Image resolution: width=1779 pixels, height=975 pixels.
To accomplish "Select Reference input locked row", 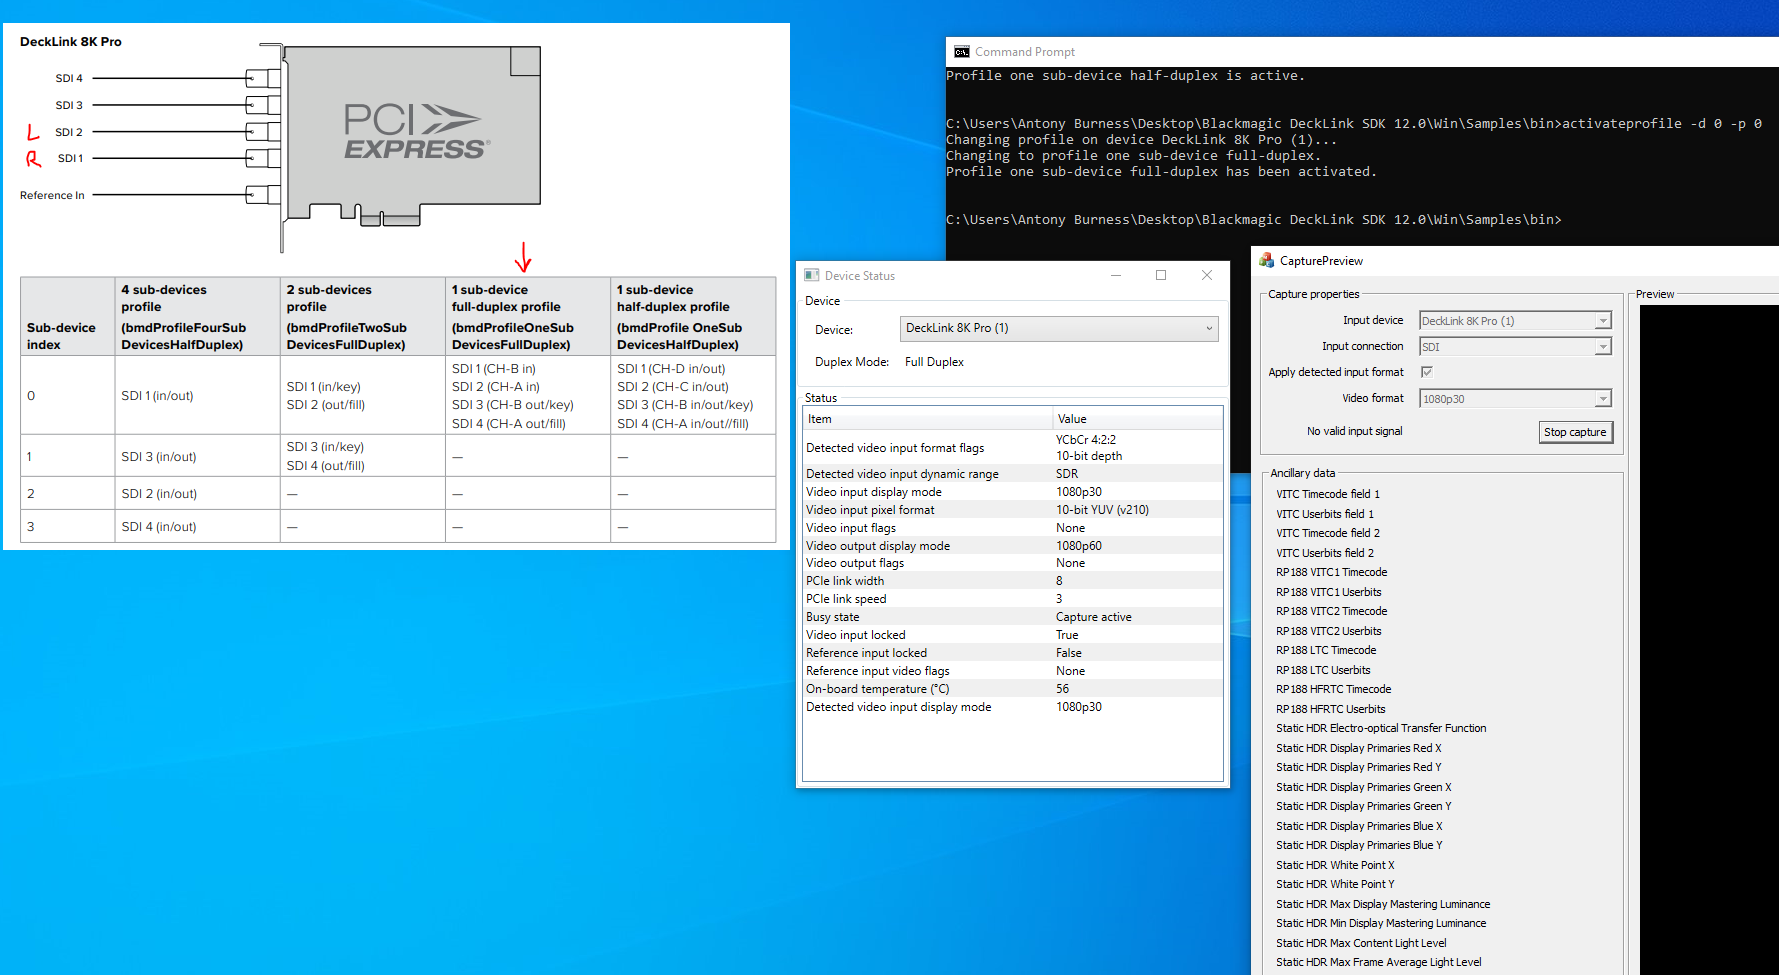I will tap(1013, 653).
